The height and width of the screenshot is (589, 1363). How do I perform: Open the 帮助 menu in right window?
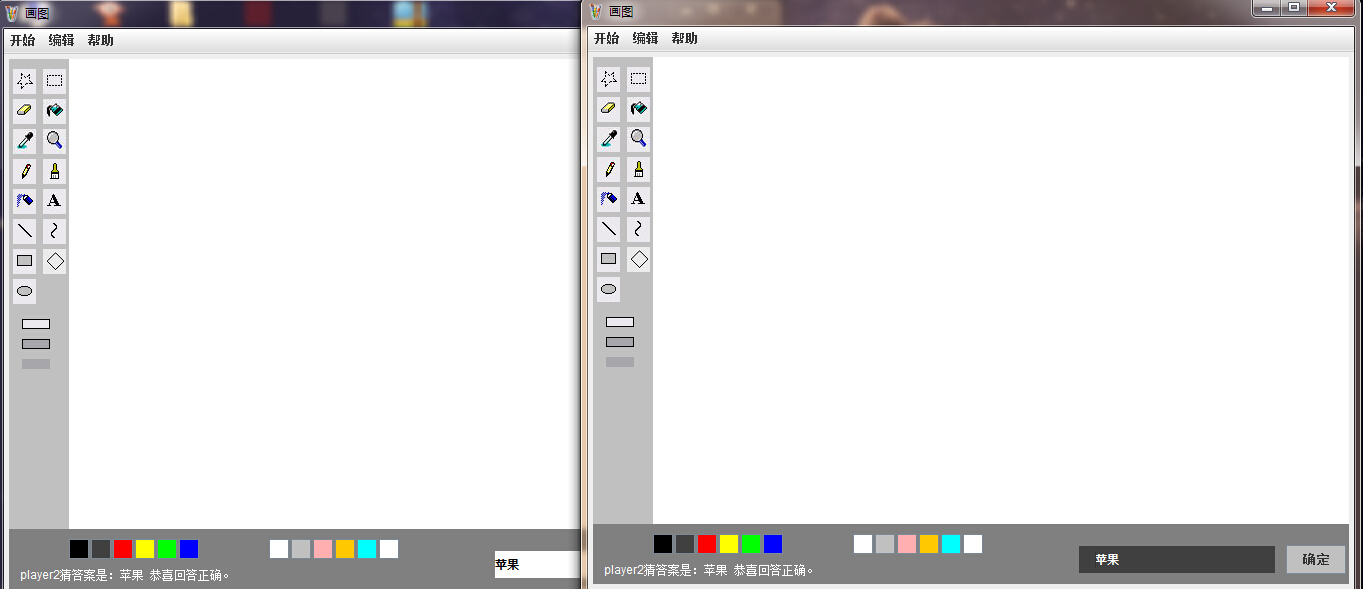tap(684, 38)
